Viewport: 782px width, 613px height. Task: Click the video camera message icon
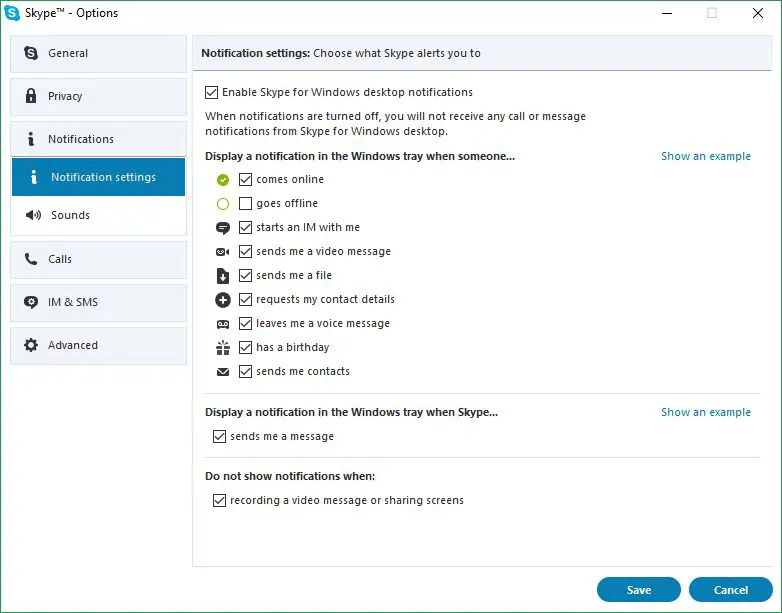click(x=222, y=252)
